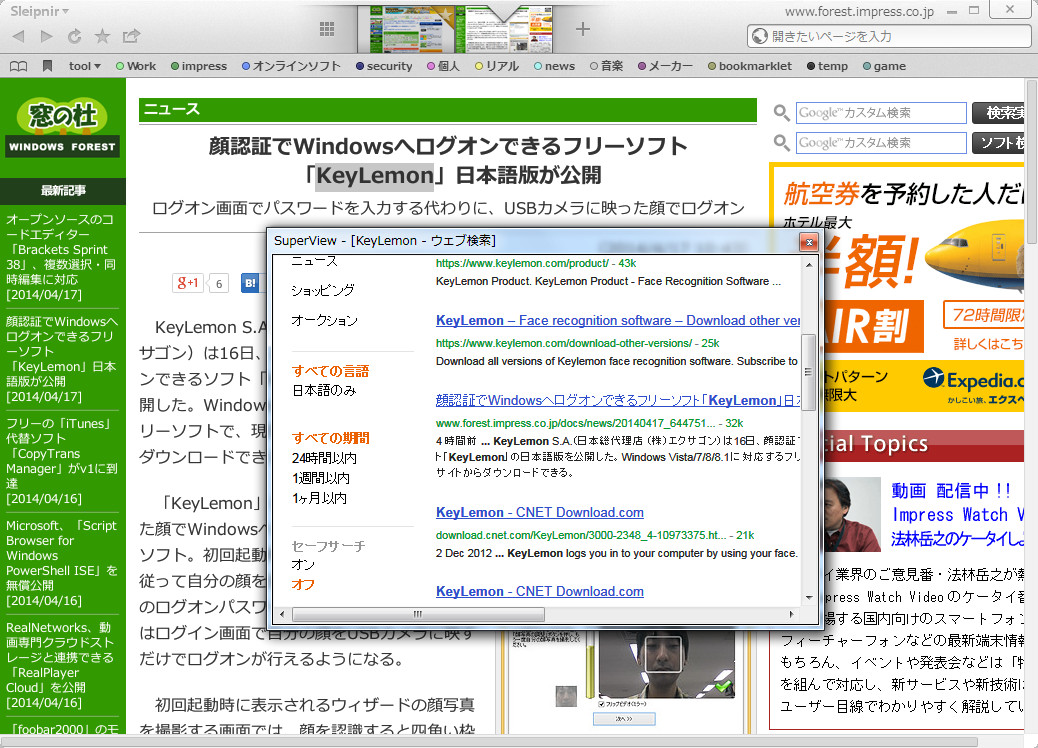Click the share icon in the toolbar
1038x748 pixels.
[131, 36]
